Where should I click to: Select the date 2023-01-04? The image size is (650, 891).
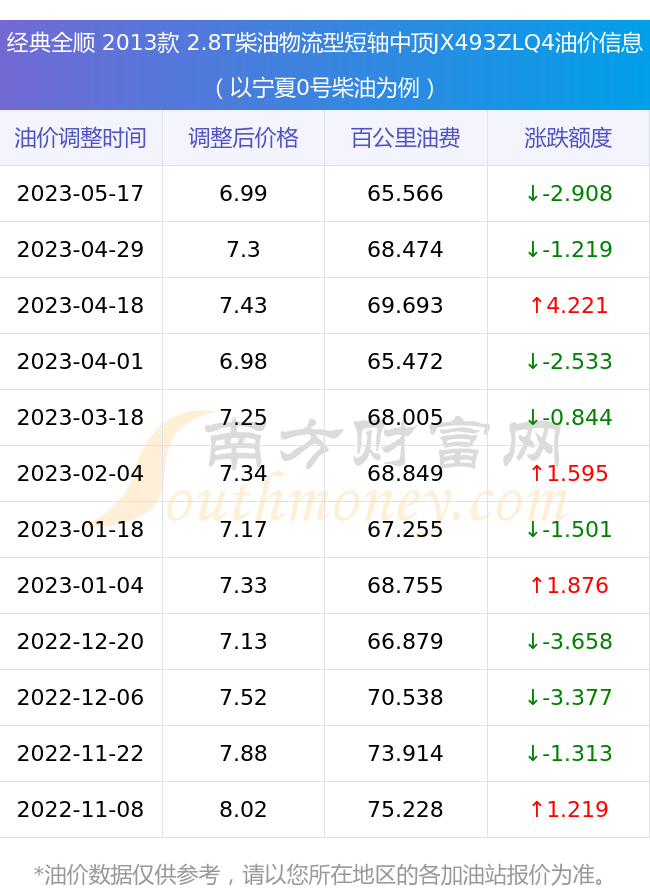coord(81,585)
